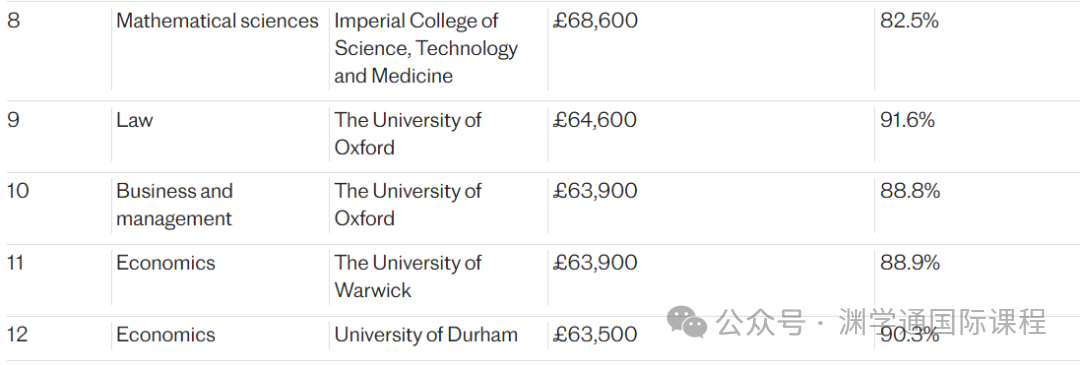The height and width of the screenshot is (365, 1080).
Task: Click University of Durham
Action: (426, 335)
